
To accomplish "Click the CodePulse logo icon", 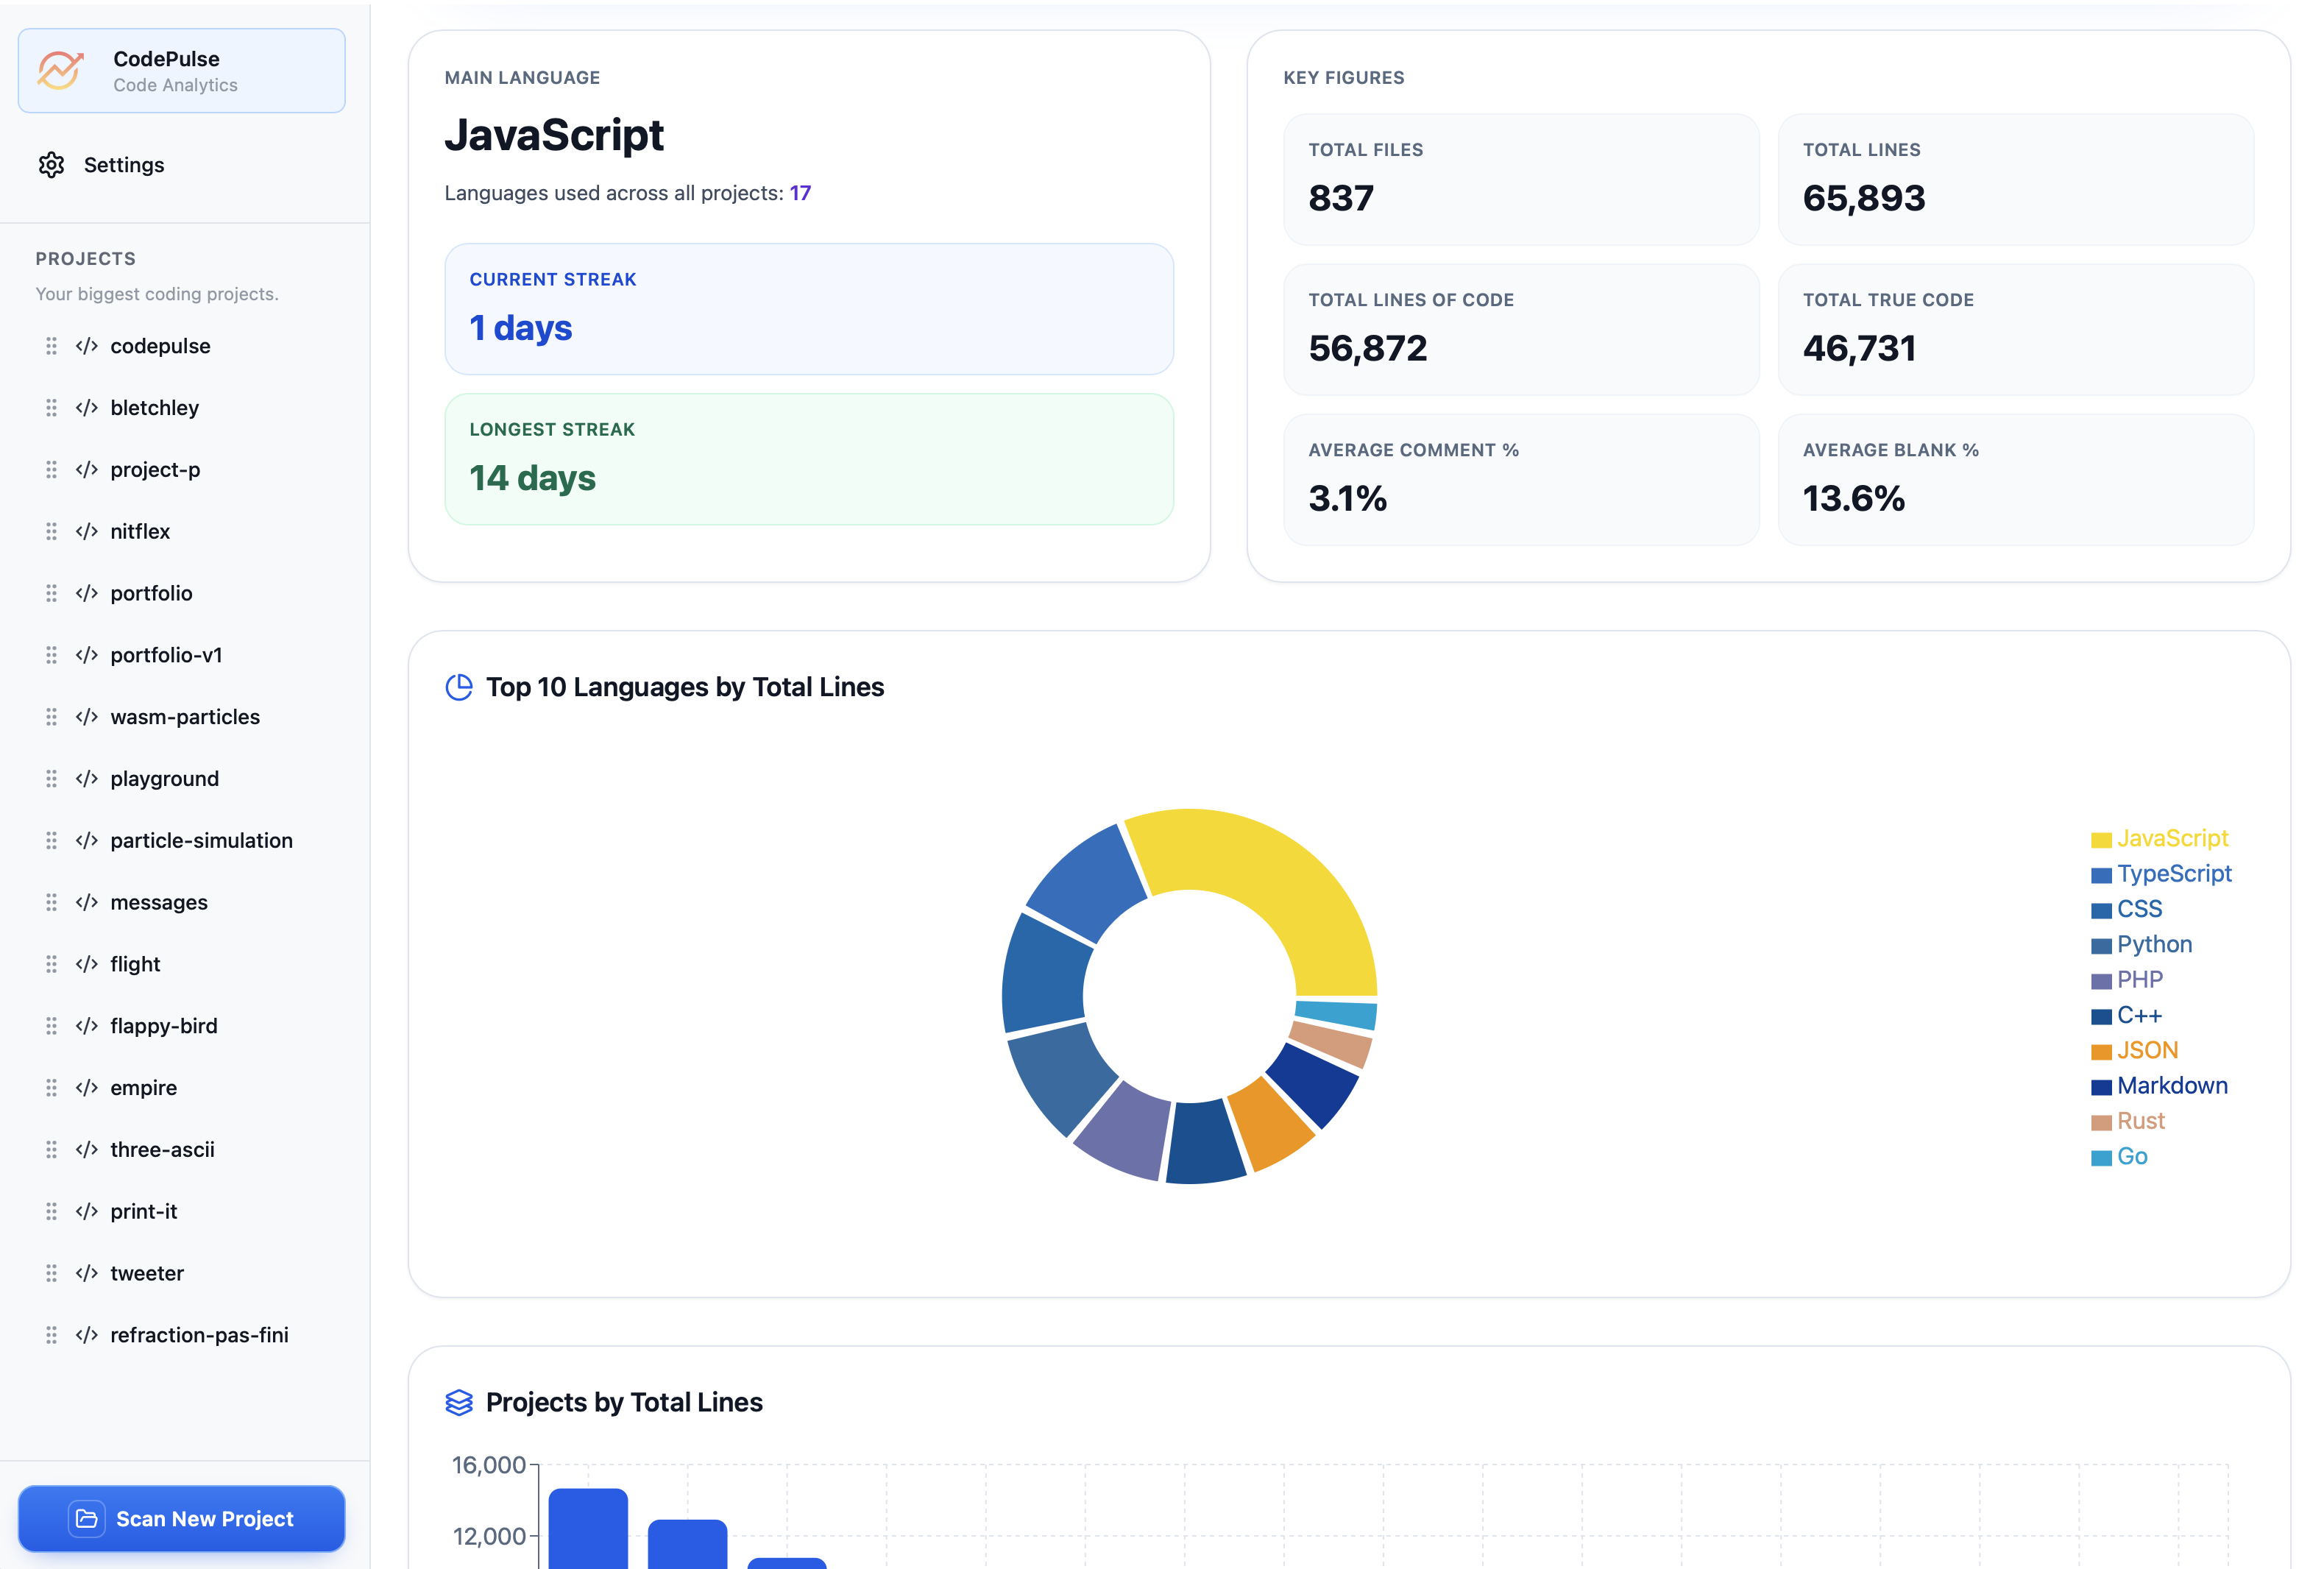I will [x=60, y=70].
